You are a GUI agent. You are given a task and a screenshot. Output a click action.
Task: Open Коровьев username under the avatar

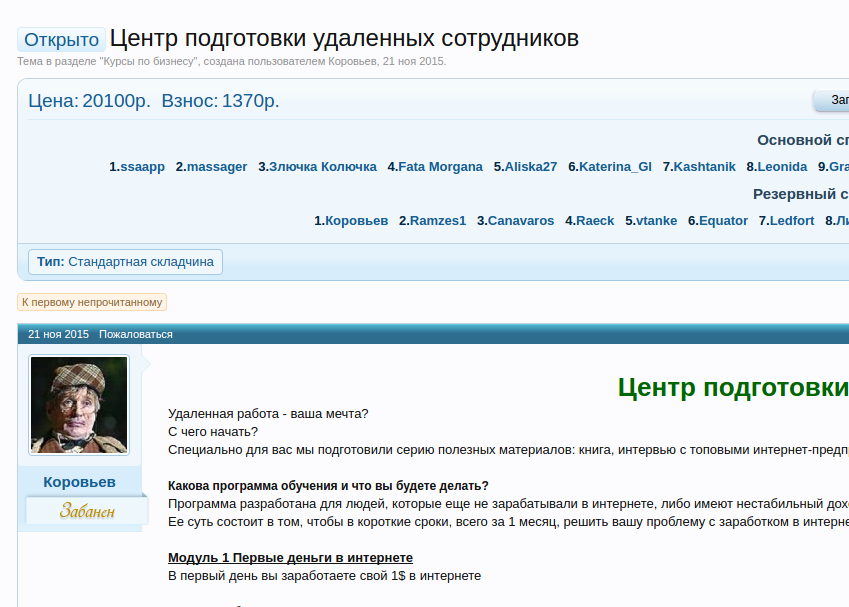click(80, 482)
